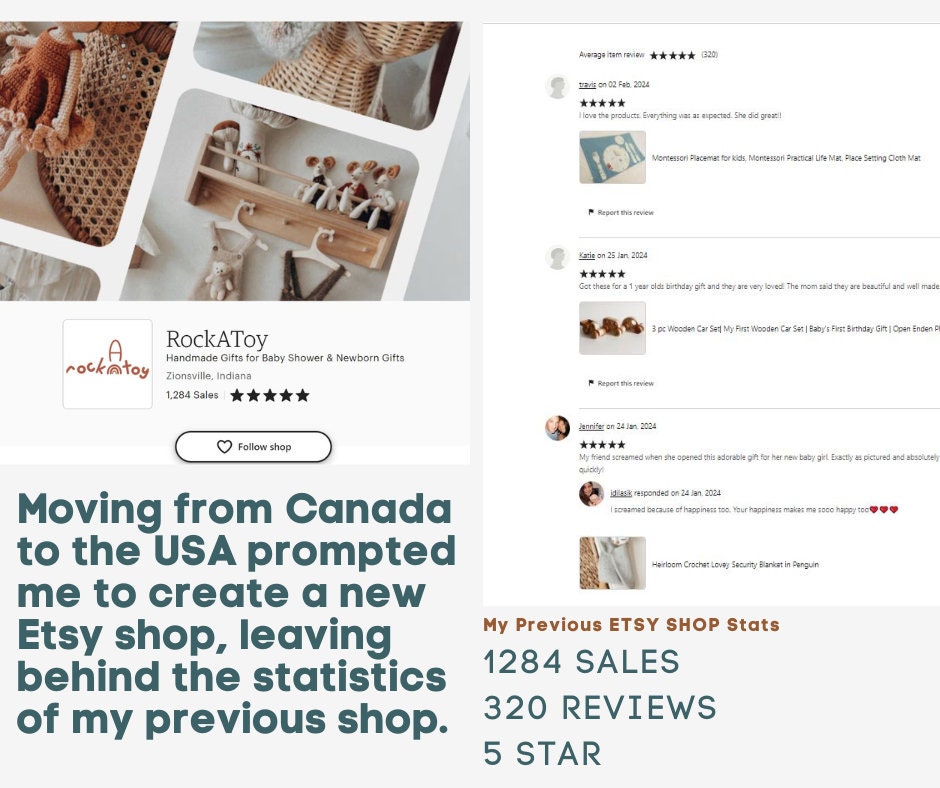
Task: Click the shop's five-star rating
Action: tap(270, 395)
